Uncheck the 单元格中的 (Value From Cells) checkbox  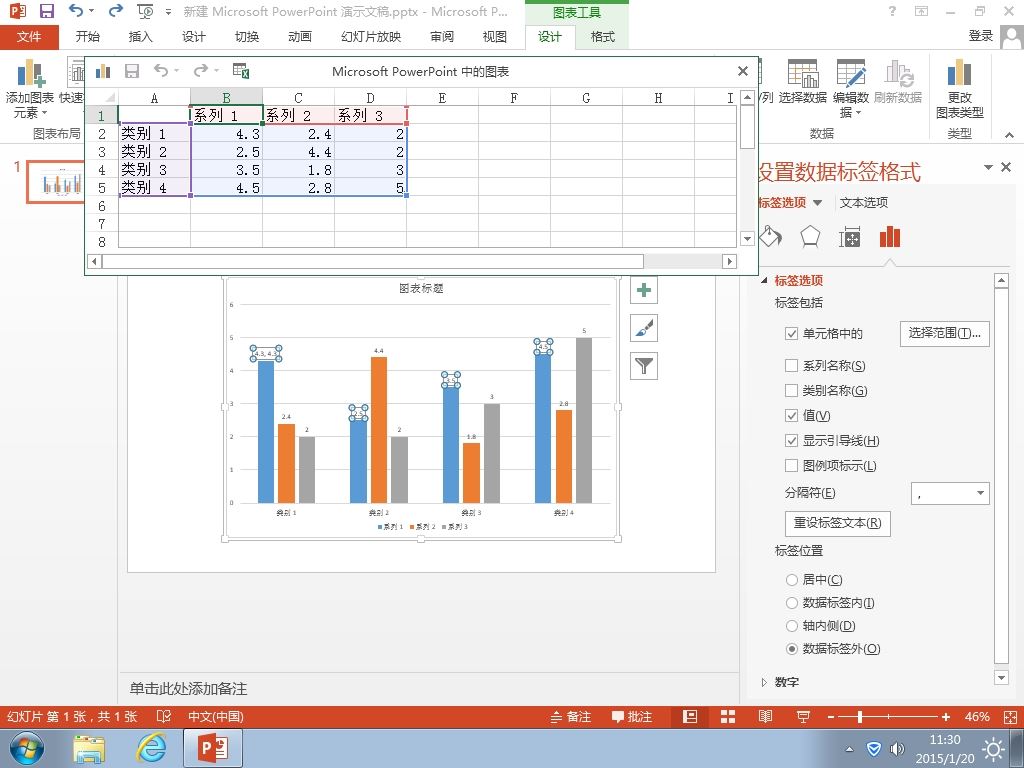click(x=792, y=334)
